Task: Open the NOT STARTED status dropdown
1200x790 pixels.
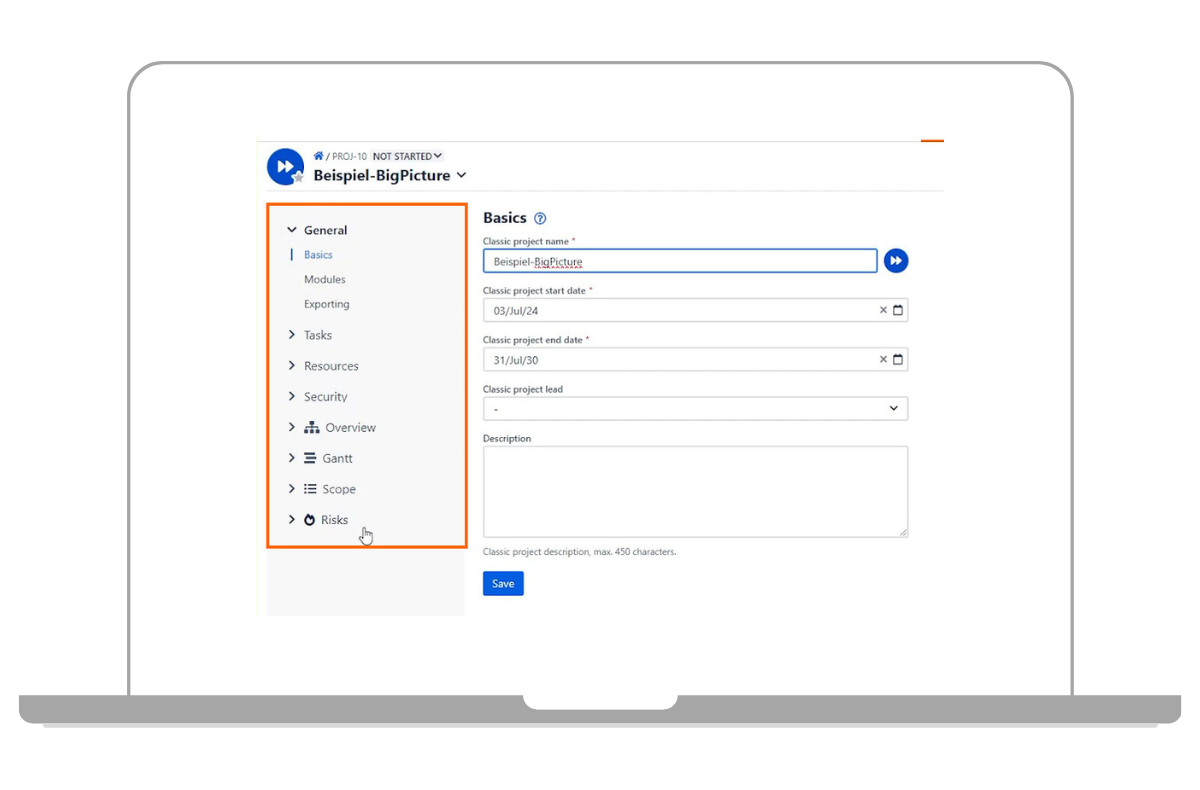Action: pos(407,156)
